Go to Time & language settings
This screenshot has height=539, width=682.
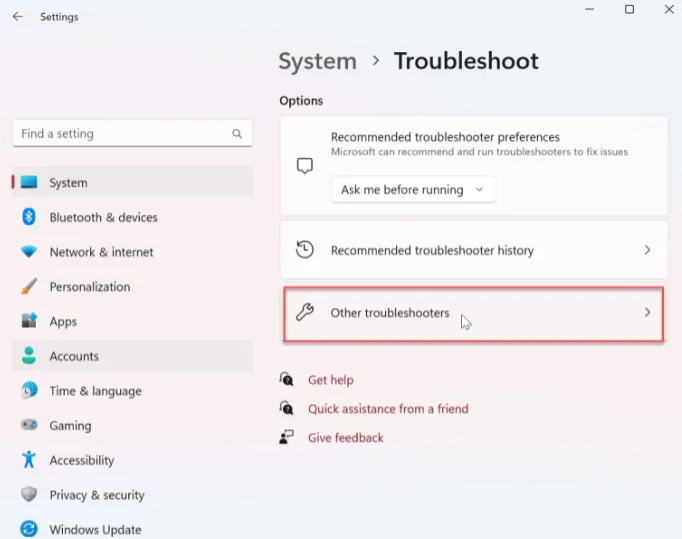tap(95, 391)
